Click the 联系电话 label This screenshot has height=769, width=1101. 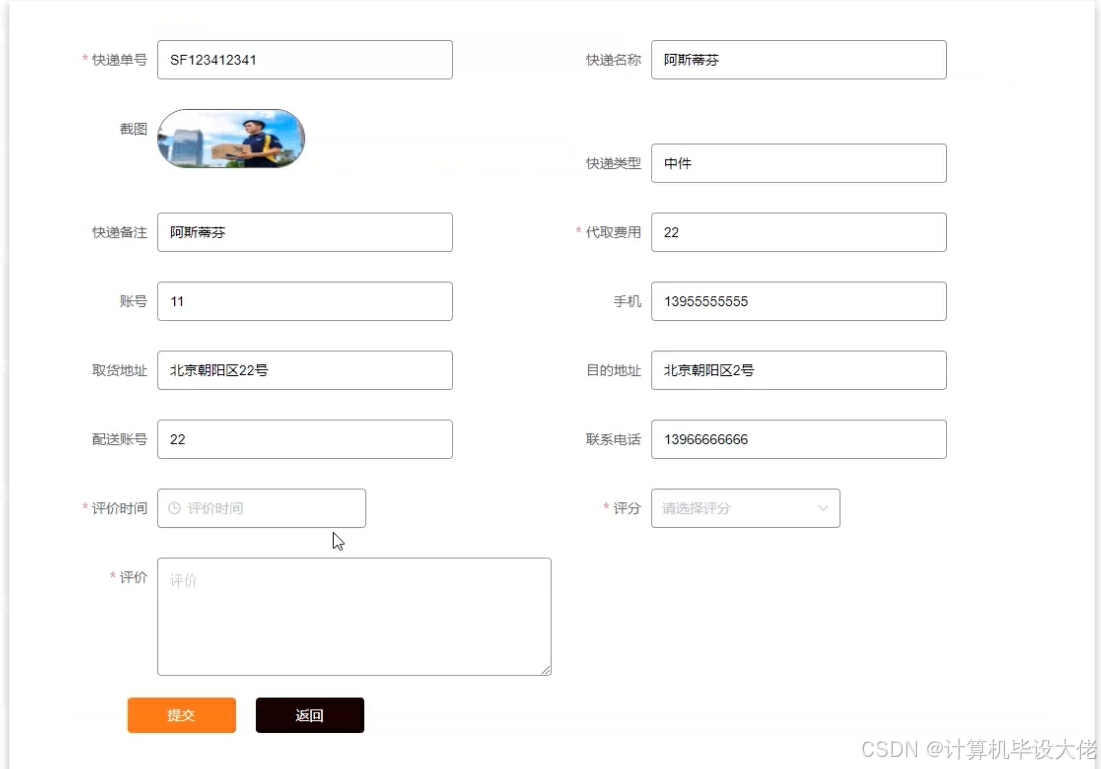tap(613, 439)
